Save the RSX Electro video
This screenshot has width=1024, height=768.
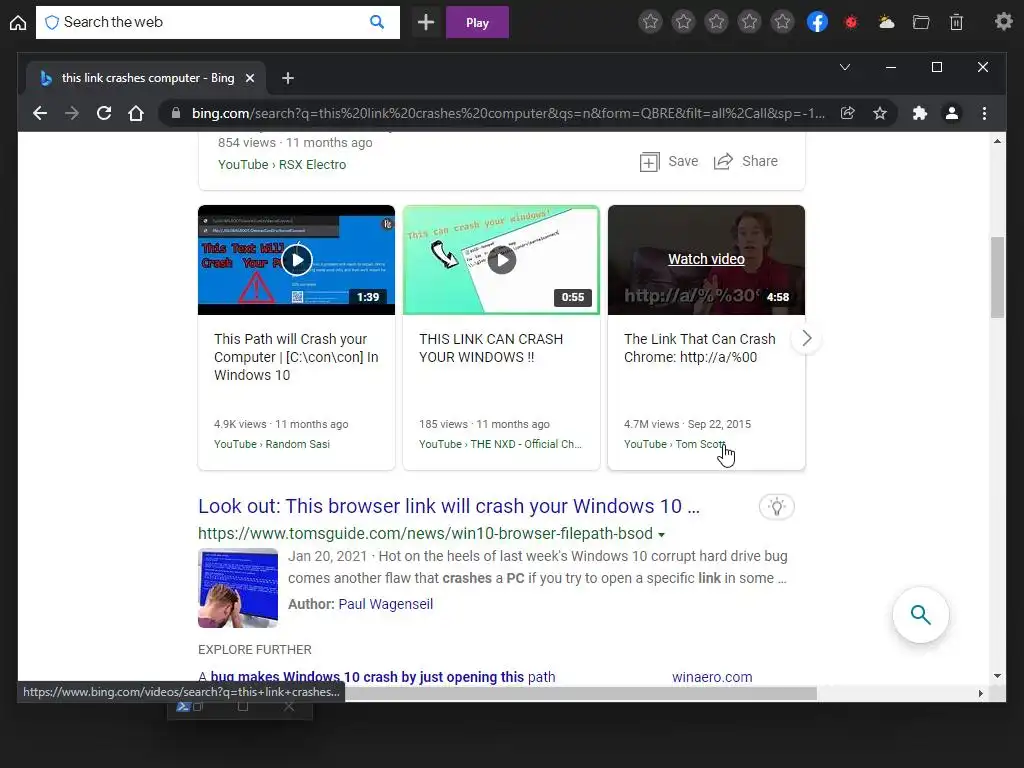click(669, 161)
